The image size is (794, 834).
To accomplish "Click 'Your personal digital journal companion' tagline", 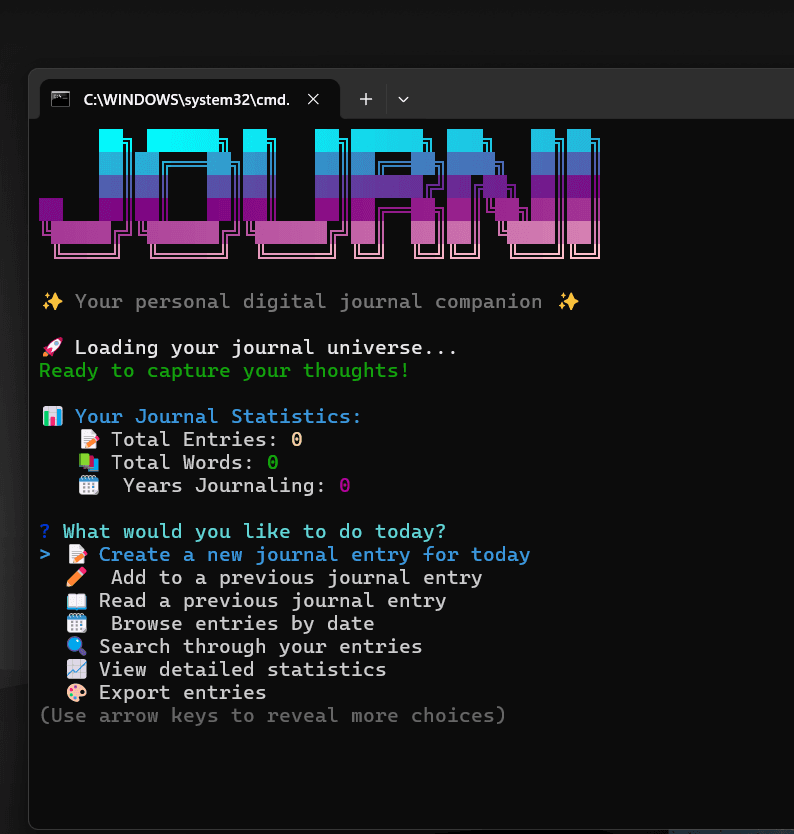I will [308, 302].
